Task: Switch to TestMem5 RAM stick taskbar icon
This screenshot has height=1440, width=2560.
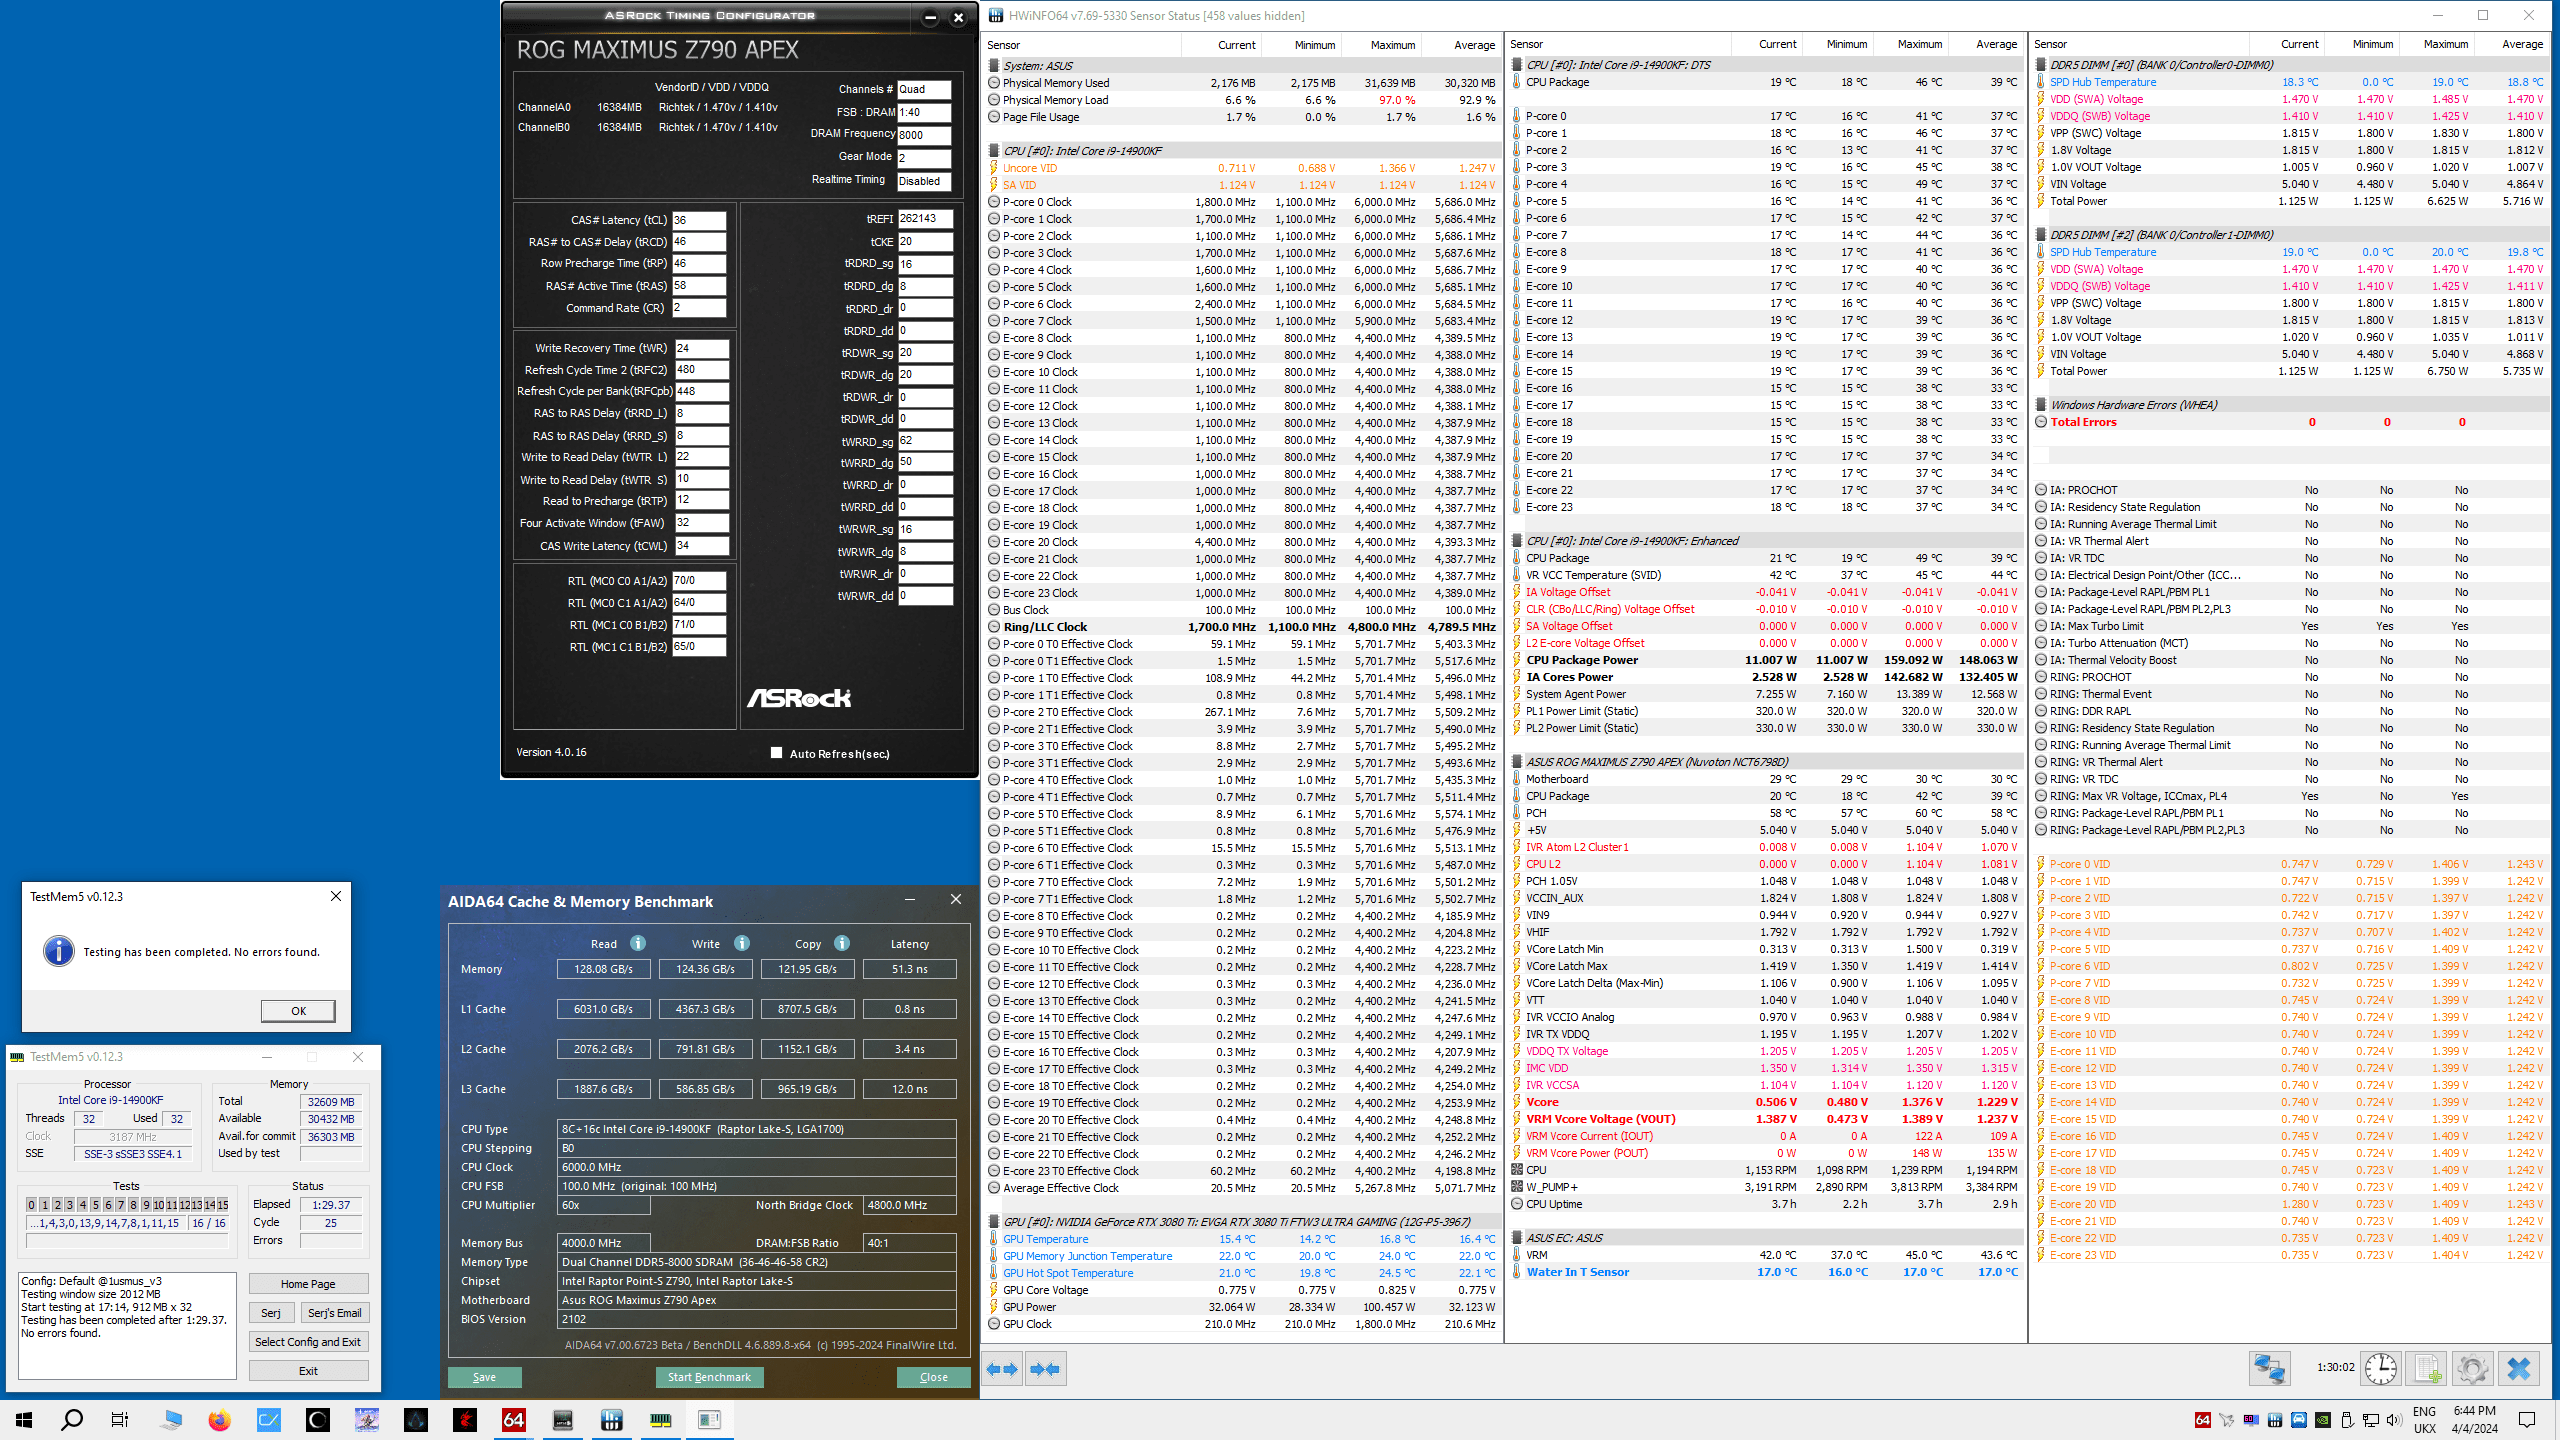Action: coord(660,1420)
